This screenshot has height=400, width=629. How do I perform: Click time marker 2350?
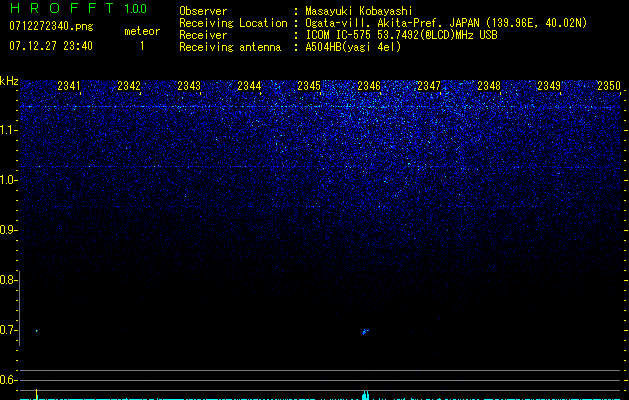609,86
